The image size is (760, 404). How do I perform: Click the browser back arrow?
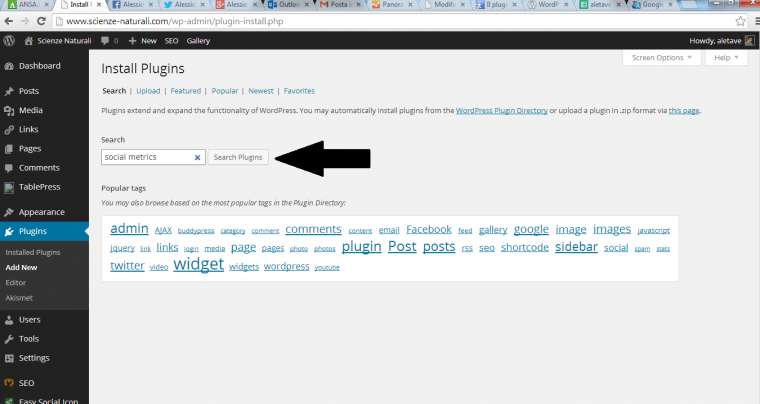9,21
